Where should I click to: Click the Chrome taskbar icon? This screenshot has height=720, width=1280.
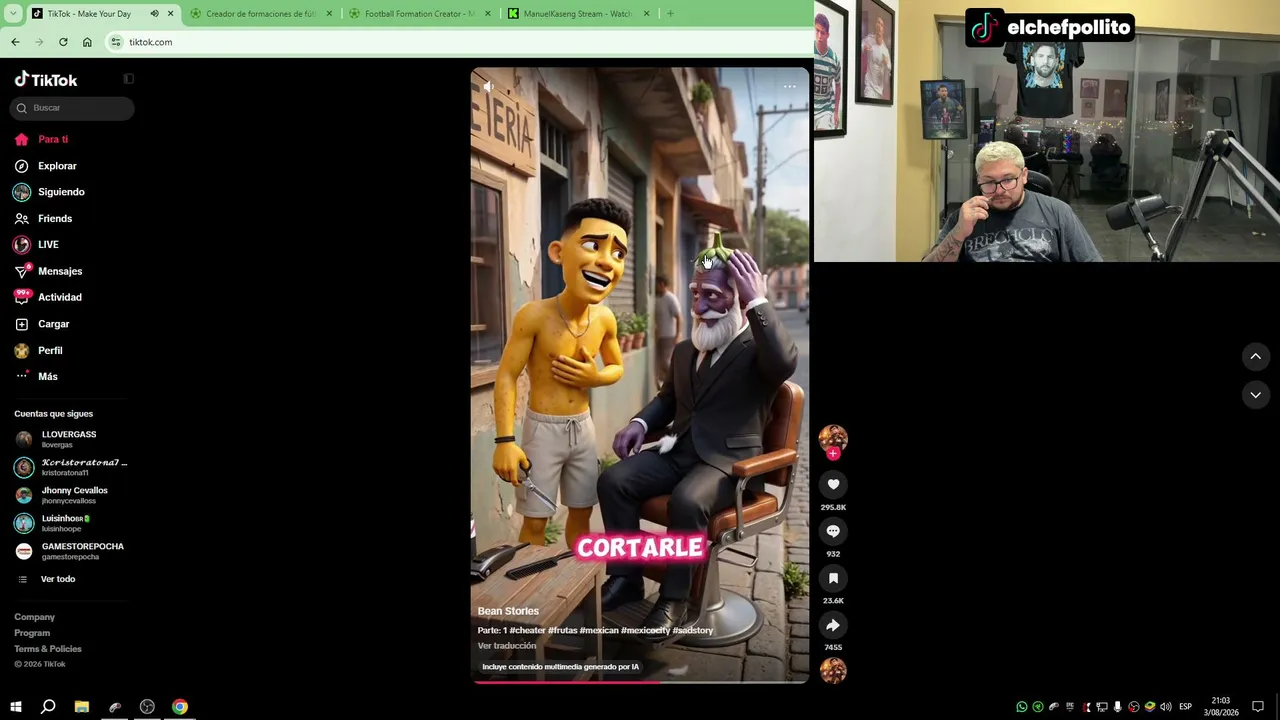(x=180, y=707)
